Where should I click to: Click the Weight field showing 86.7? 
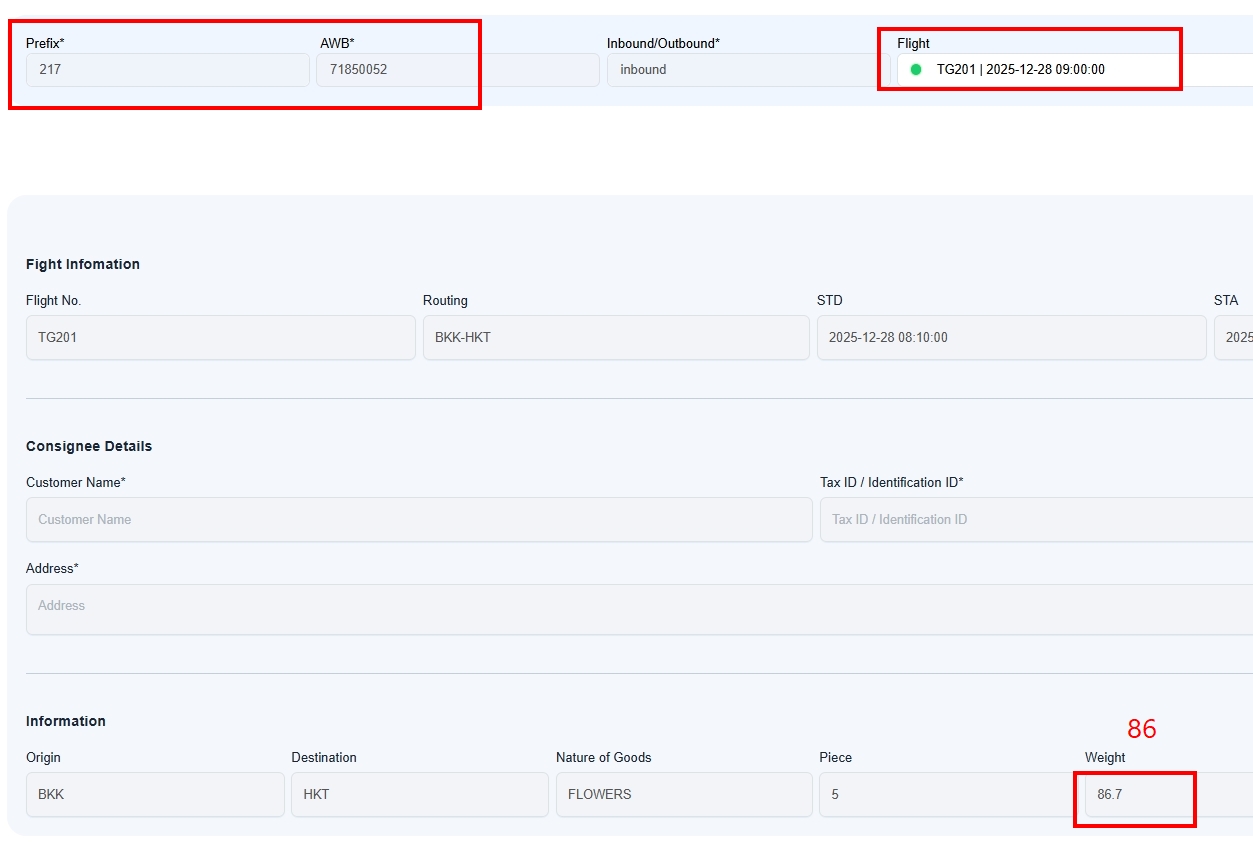(x=1140, y=795)
